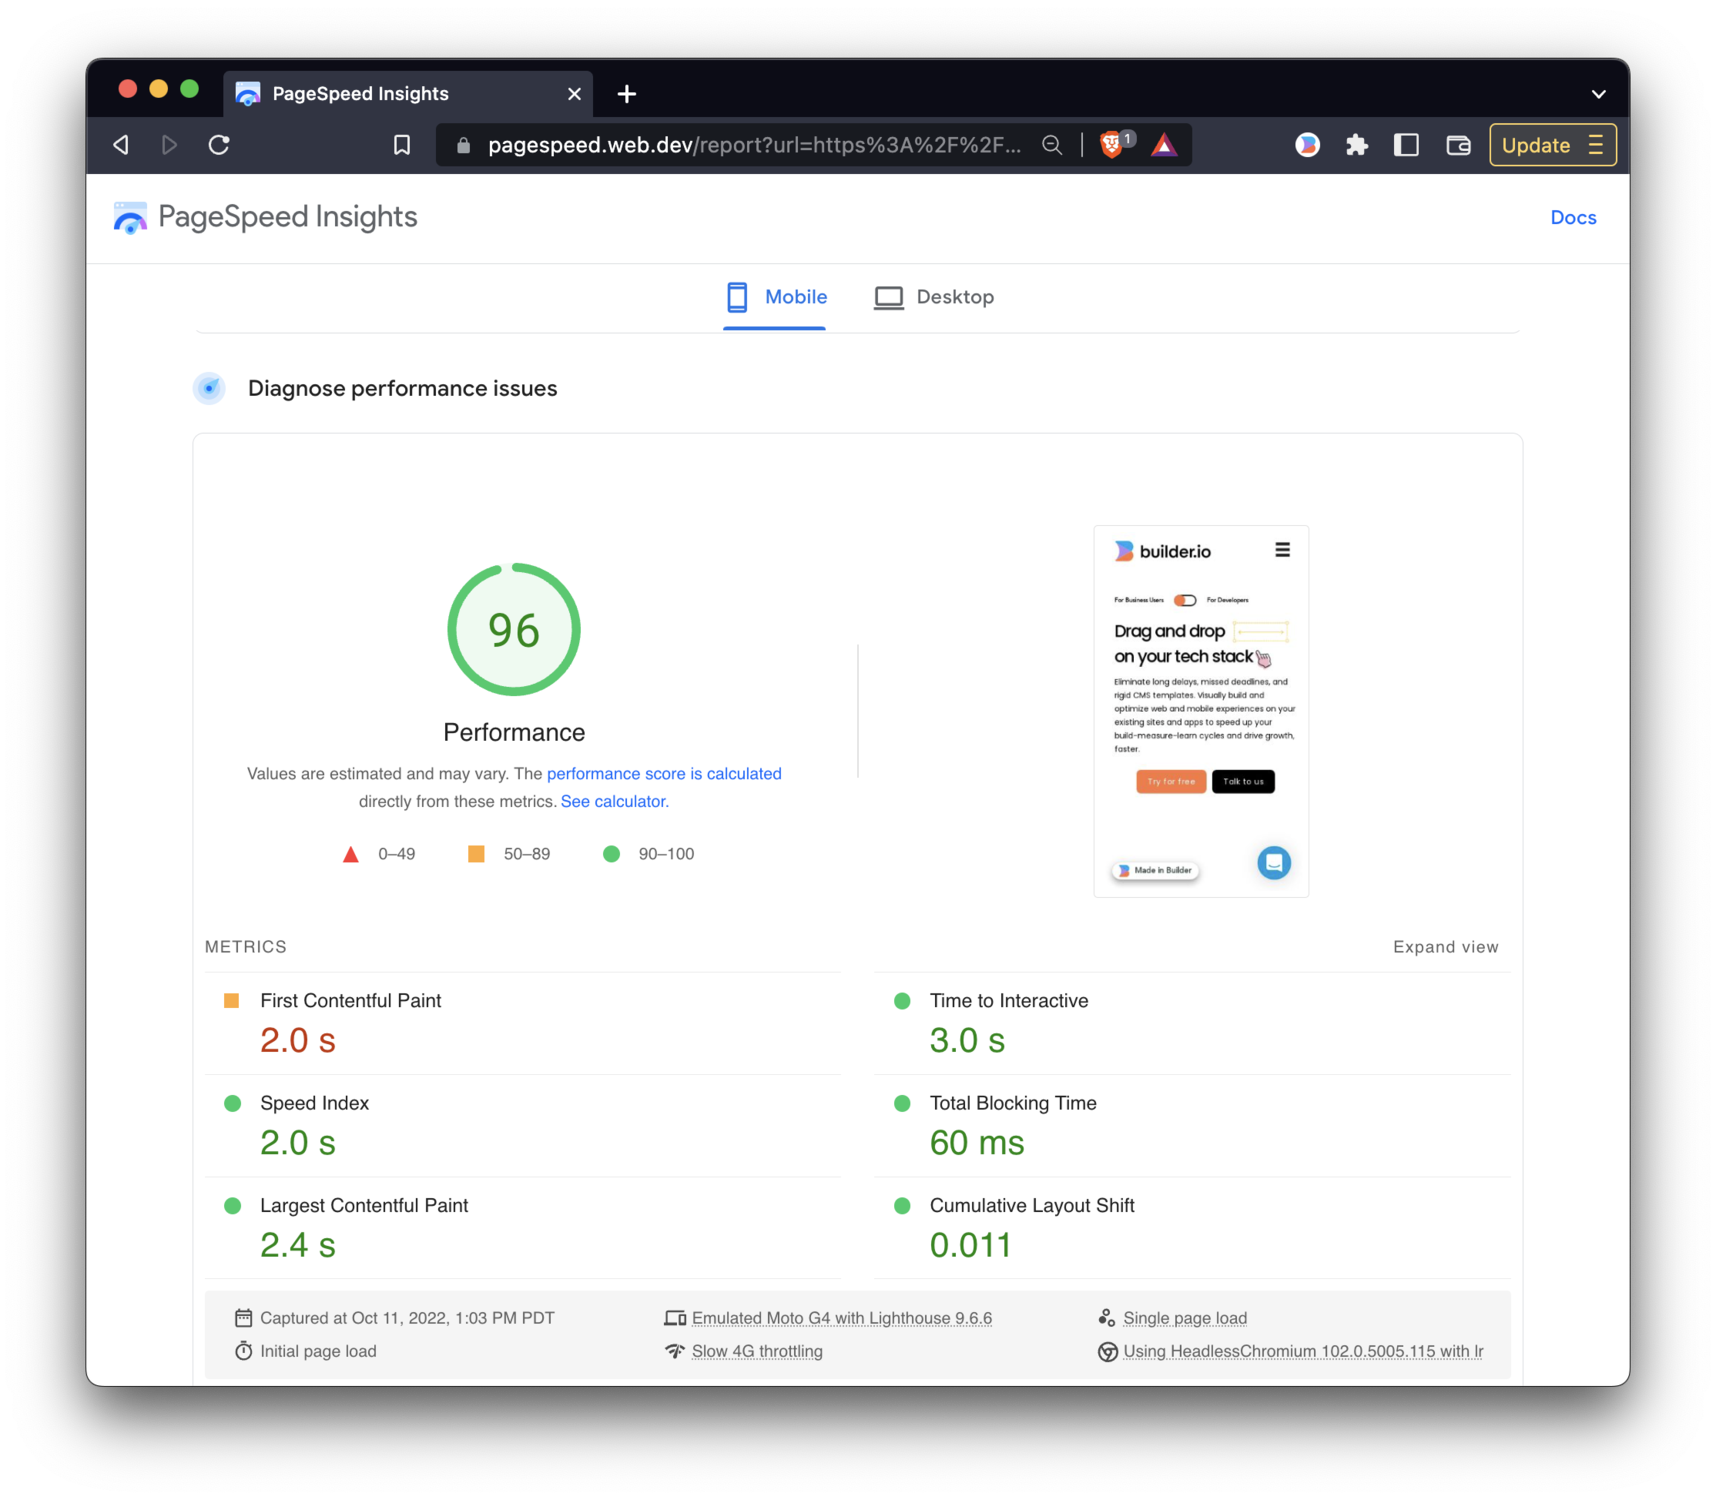Click the browser profile avatar icon

[1307, 144]
